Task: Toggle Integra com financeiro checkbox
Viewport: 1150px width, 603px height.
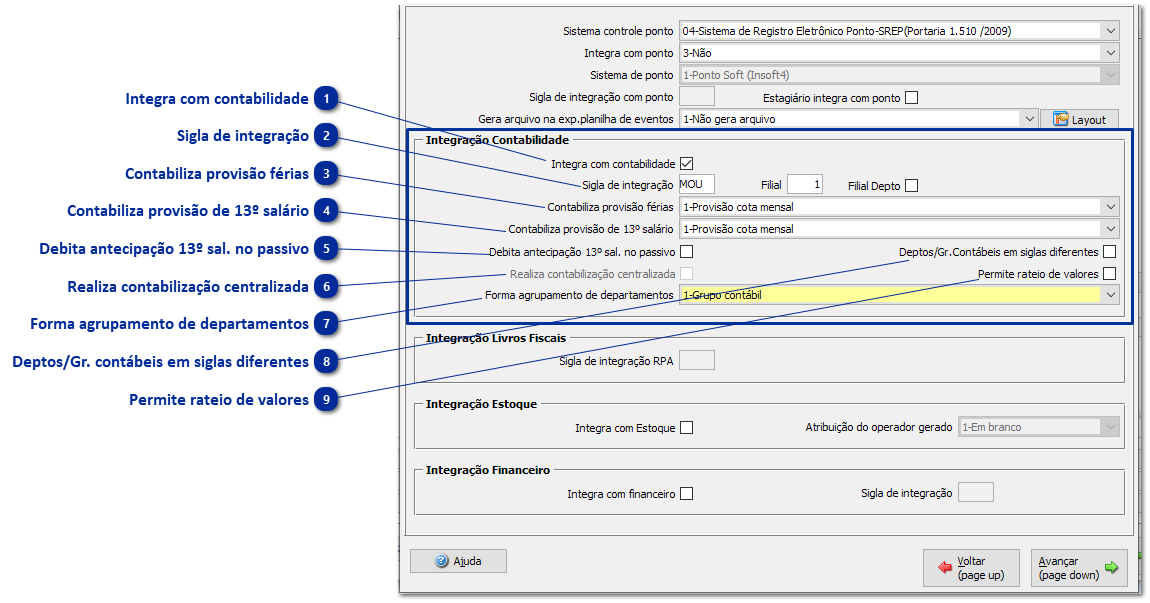Action: 686,494
